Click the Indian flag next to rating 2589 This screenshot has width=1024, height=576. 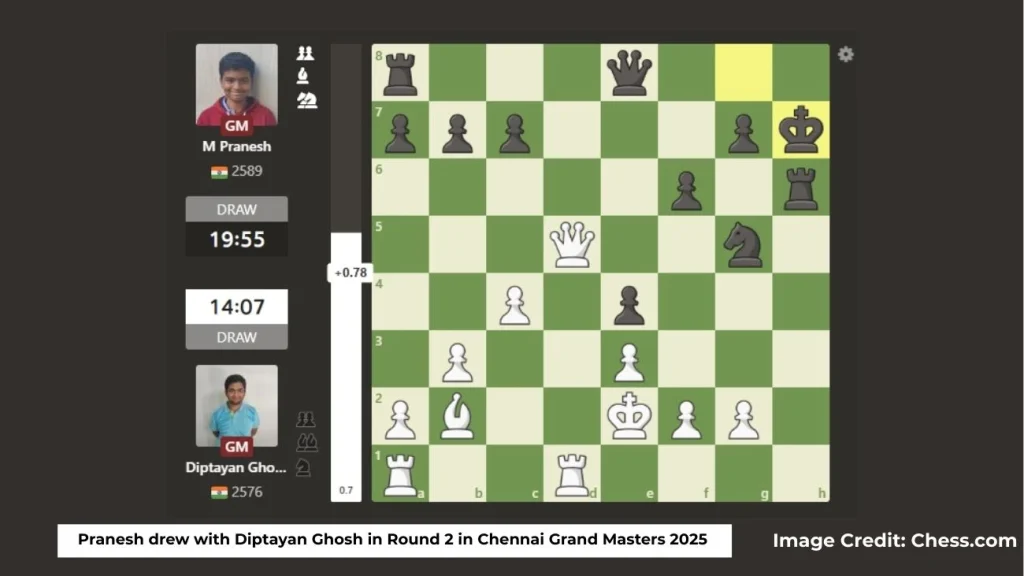pos(220,171)
